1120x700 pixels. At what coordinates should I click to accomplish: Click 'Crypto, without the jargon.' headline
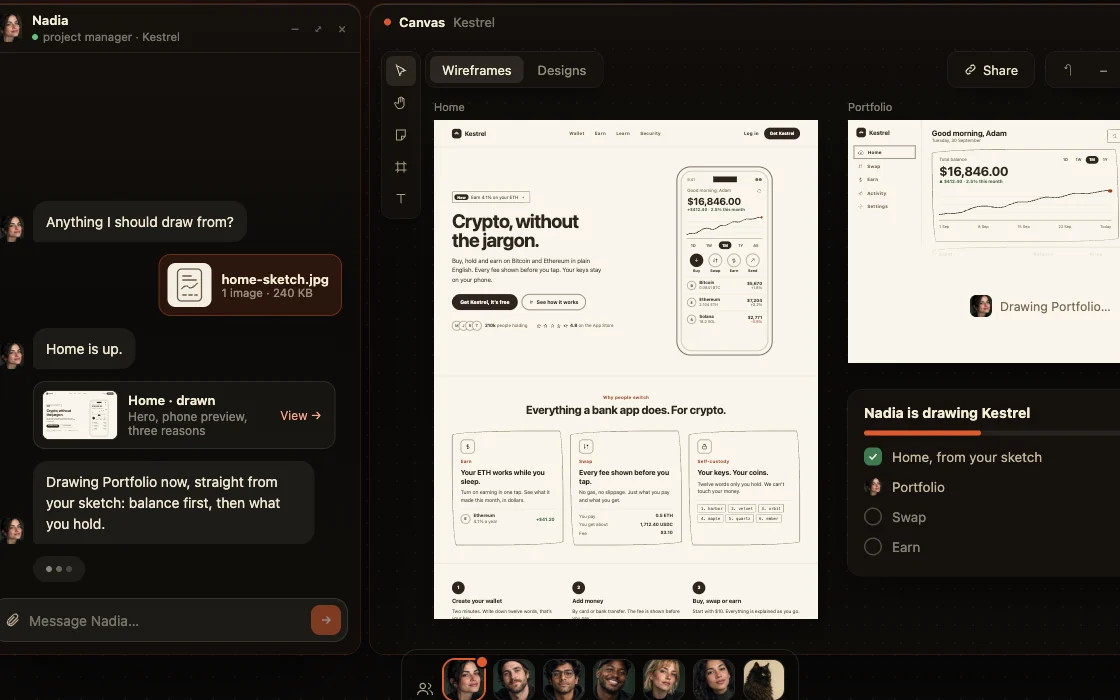515,231
